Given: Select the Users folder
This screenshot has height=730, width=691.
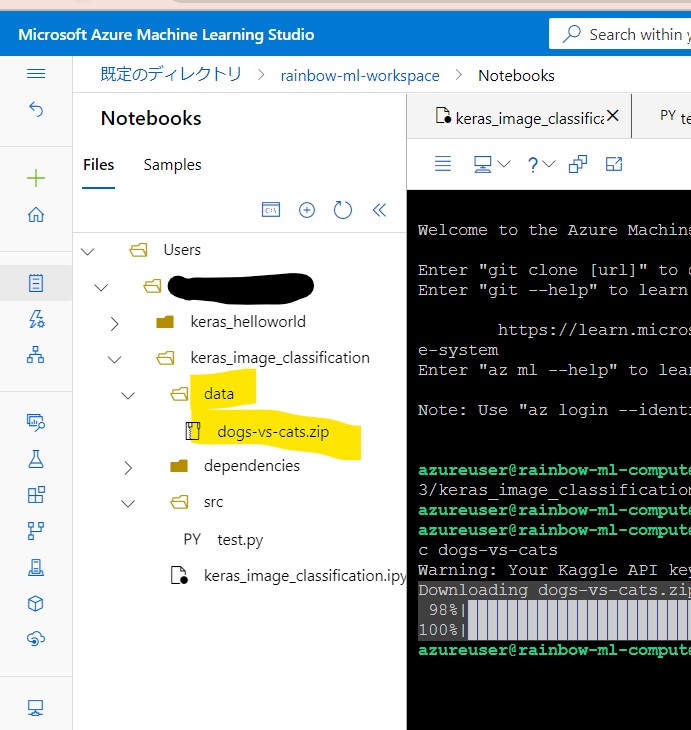Looking at the screenshot, I should pos(182,250).
